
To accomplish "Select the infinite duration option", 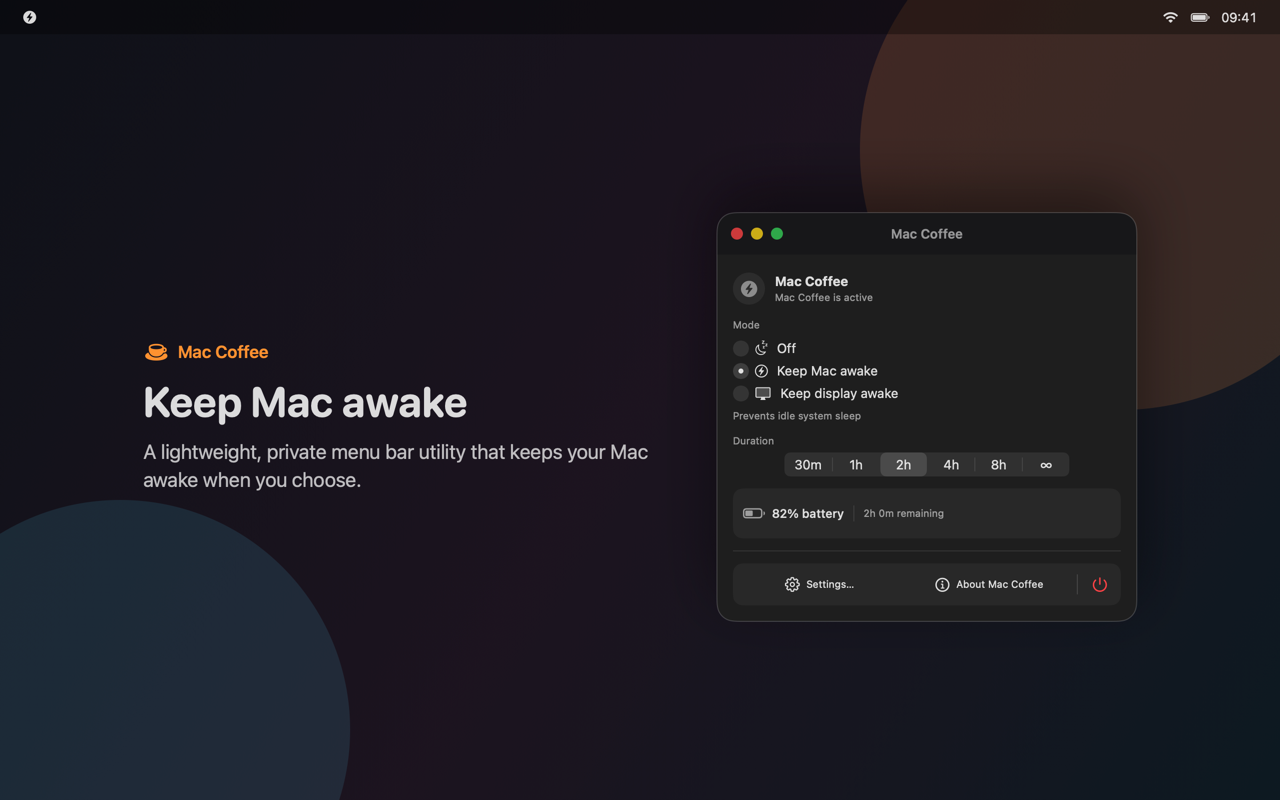I will pos(1046,465).
